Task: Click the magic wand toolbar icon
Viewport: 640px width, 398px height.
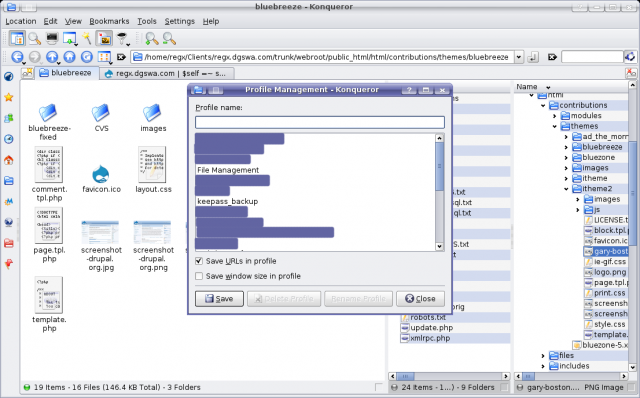Action: click(x=87, y=38)
